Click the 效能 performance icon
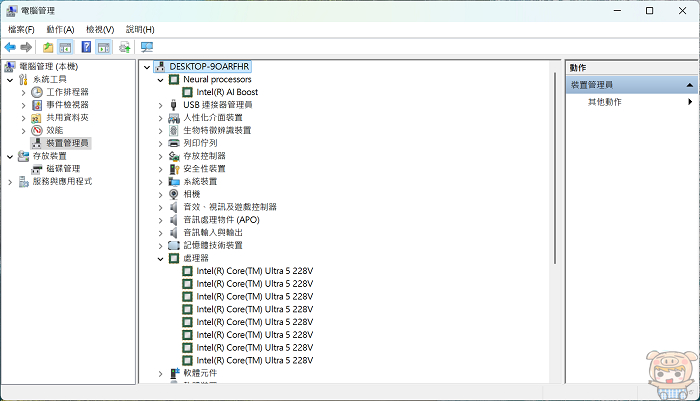This screenshot has height=401, width=700. (x=37, y=130)
